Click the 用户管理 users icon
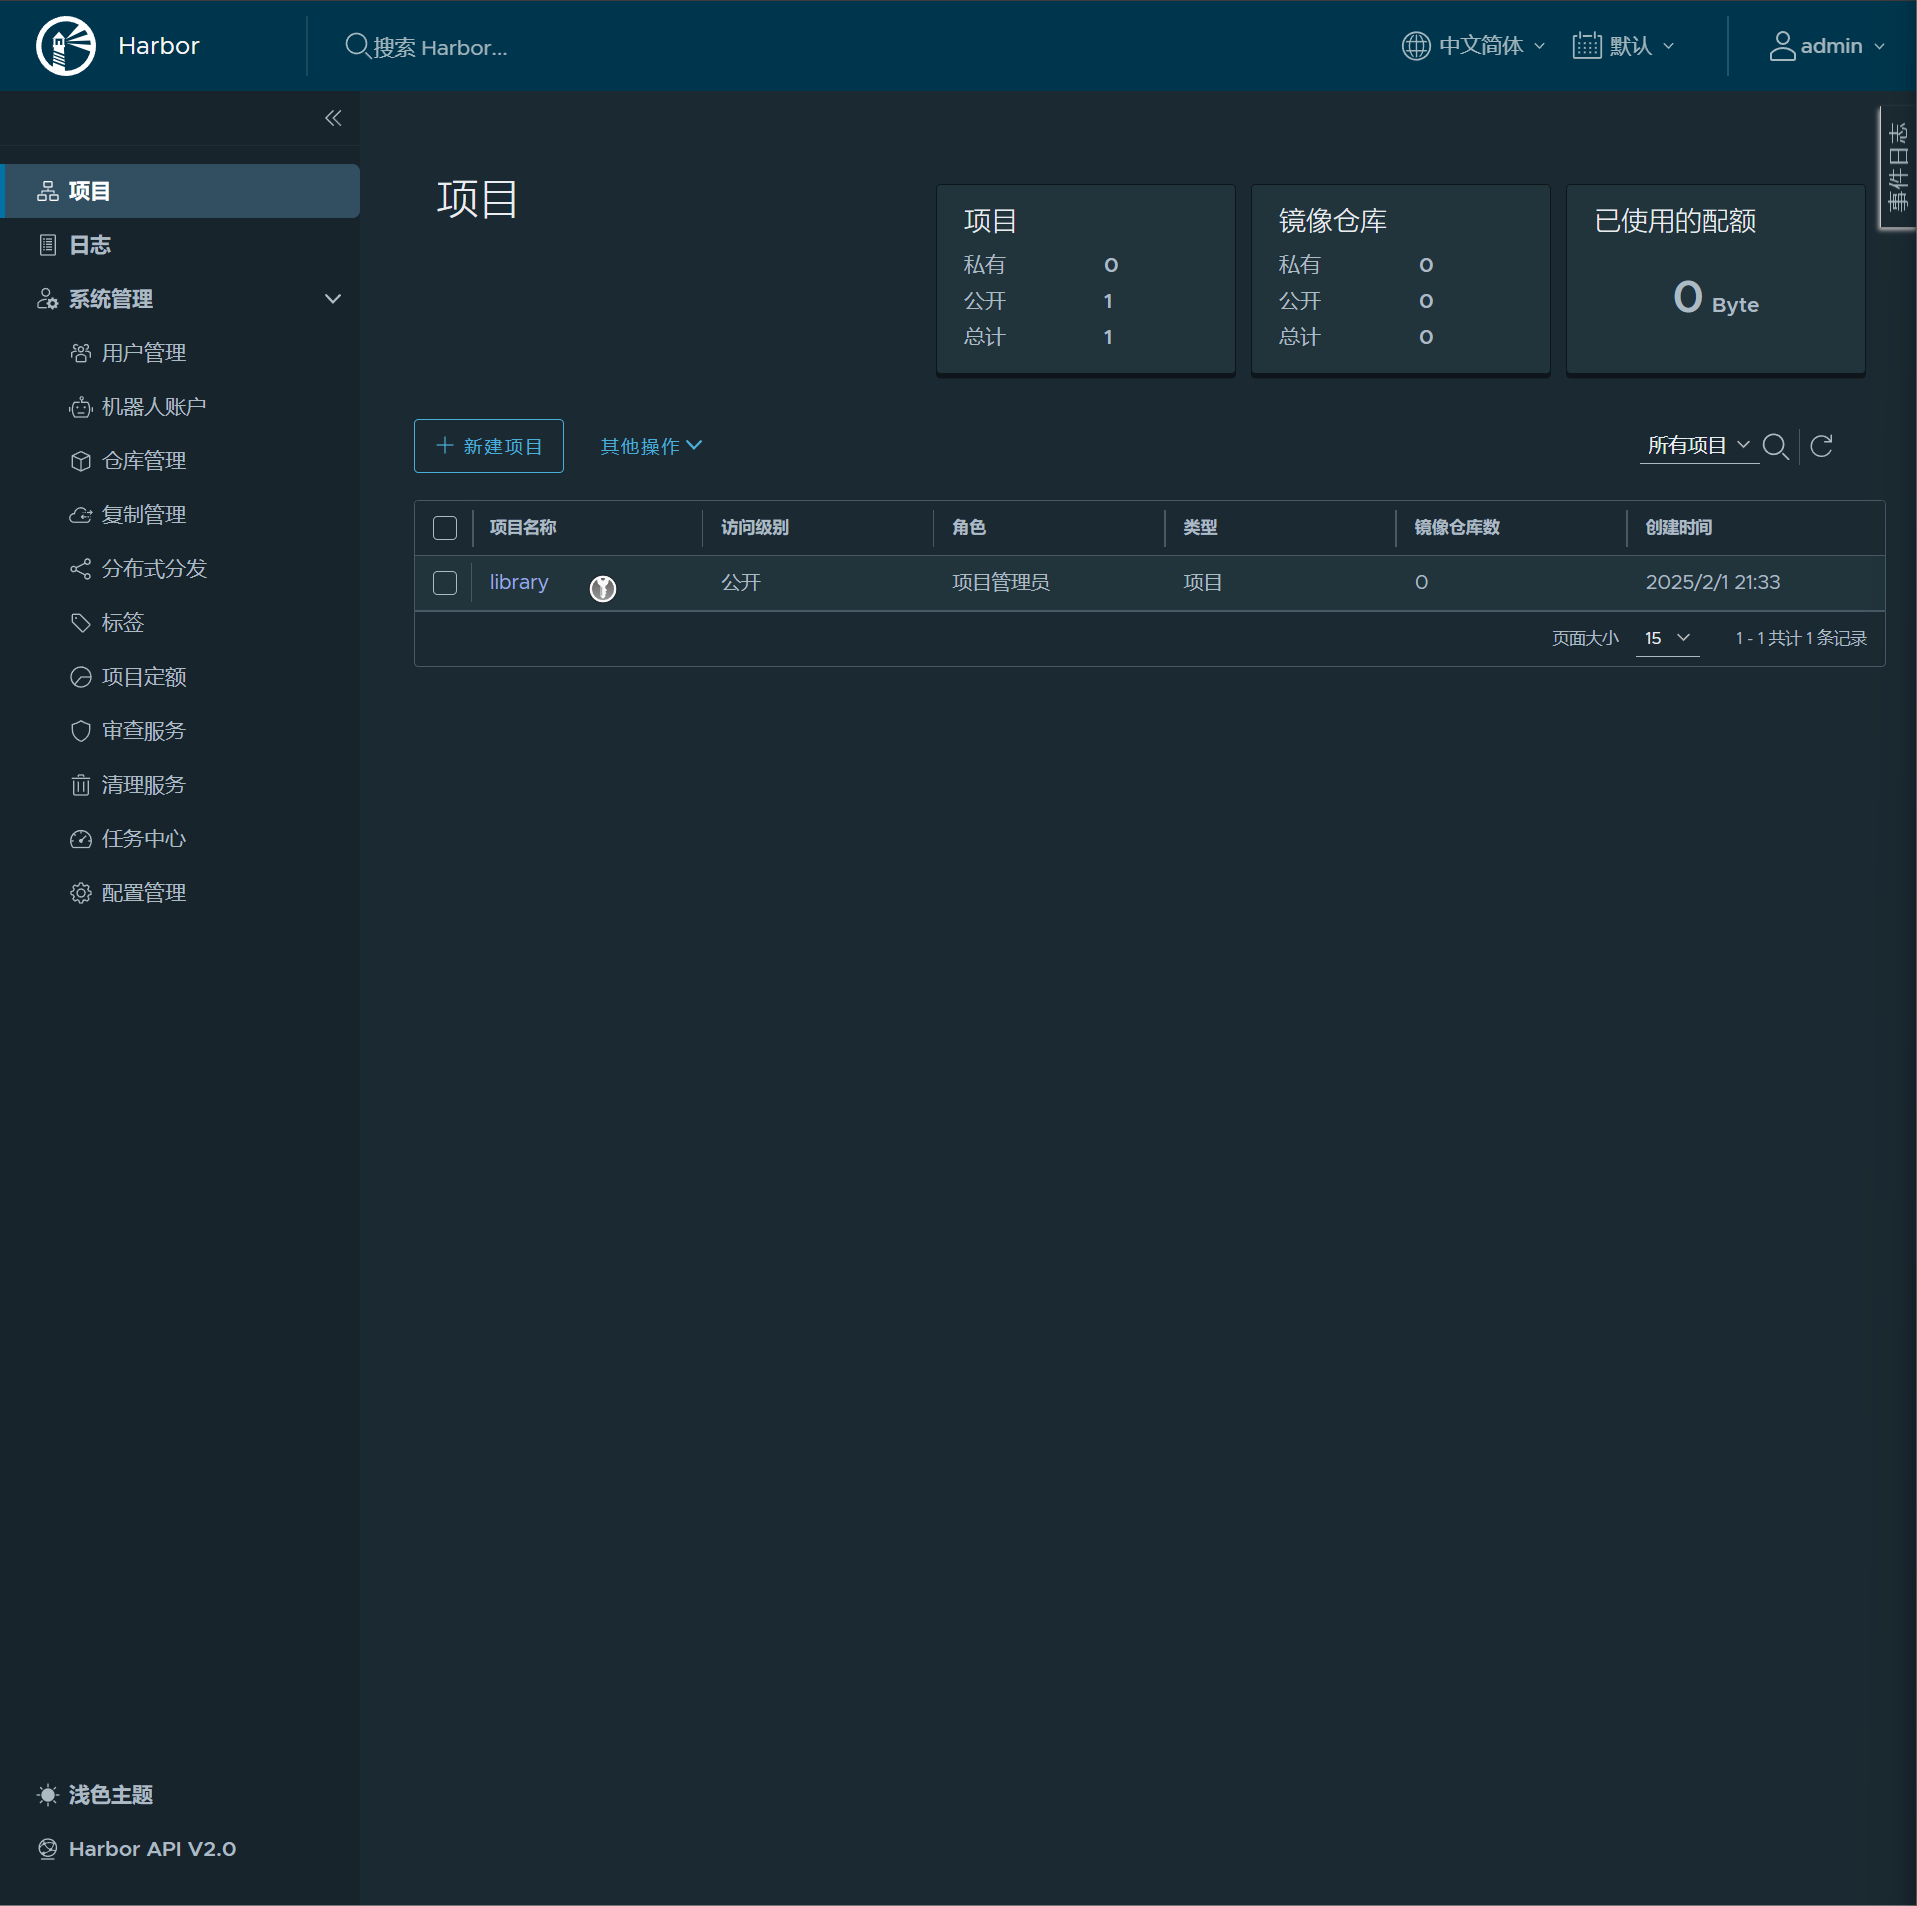 tap(81, 353)
